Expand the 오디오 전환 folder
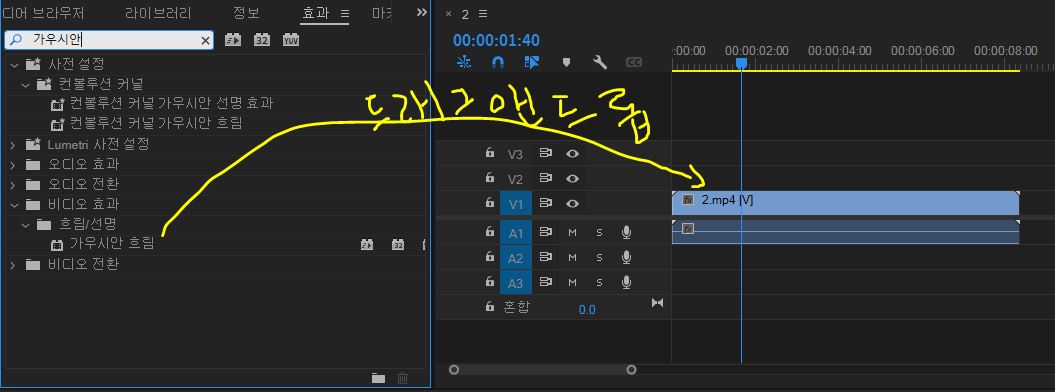 (13, 184)
